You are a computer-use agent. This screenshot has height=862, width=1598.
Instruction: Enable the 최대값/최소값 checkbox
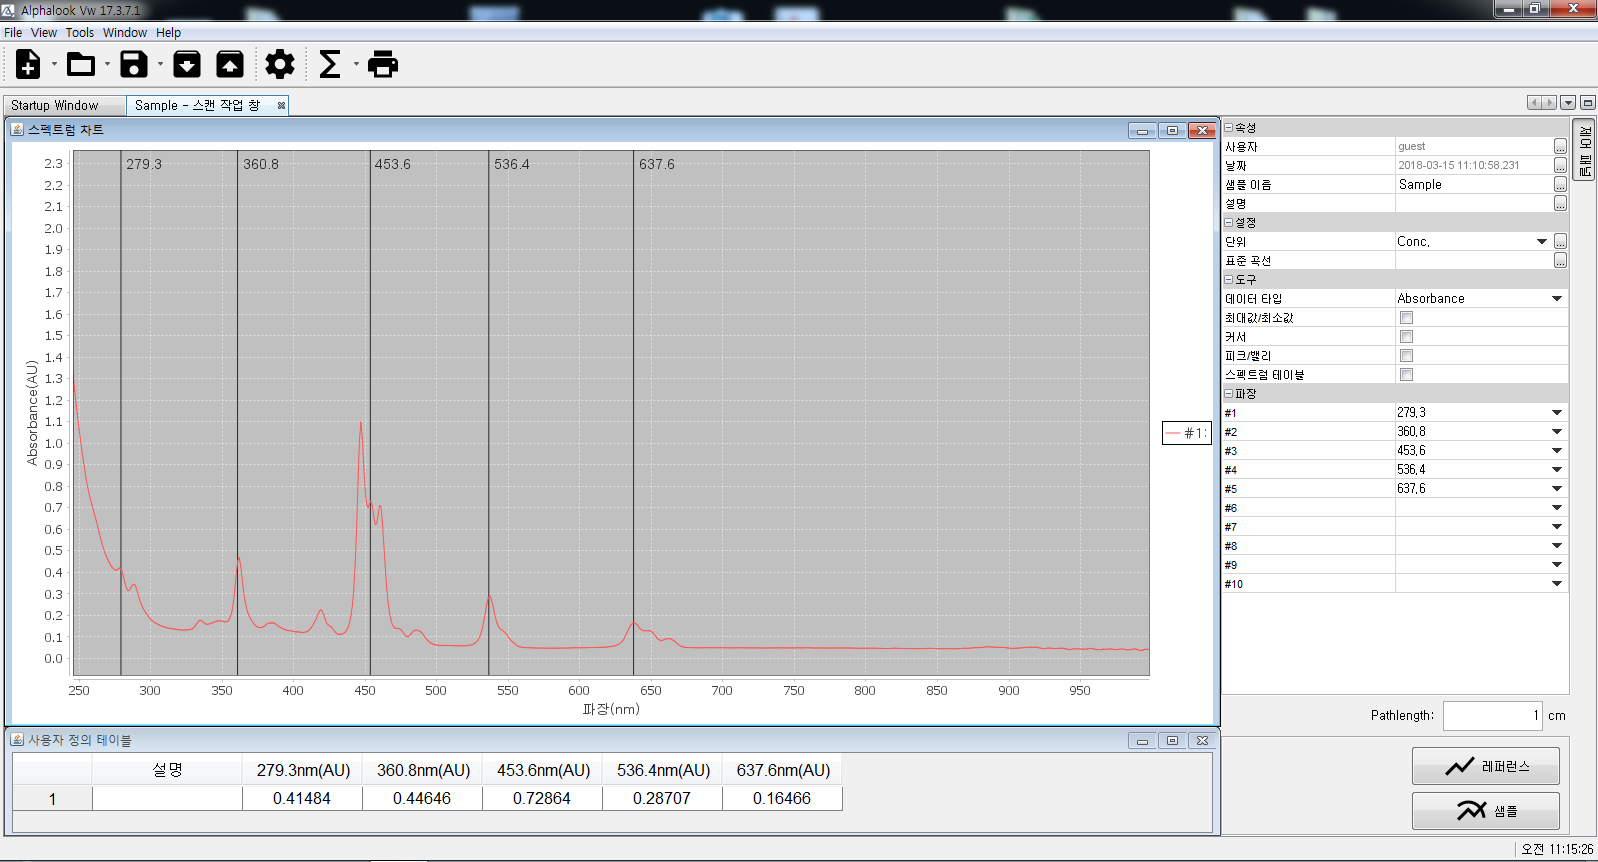[1406, 318]
